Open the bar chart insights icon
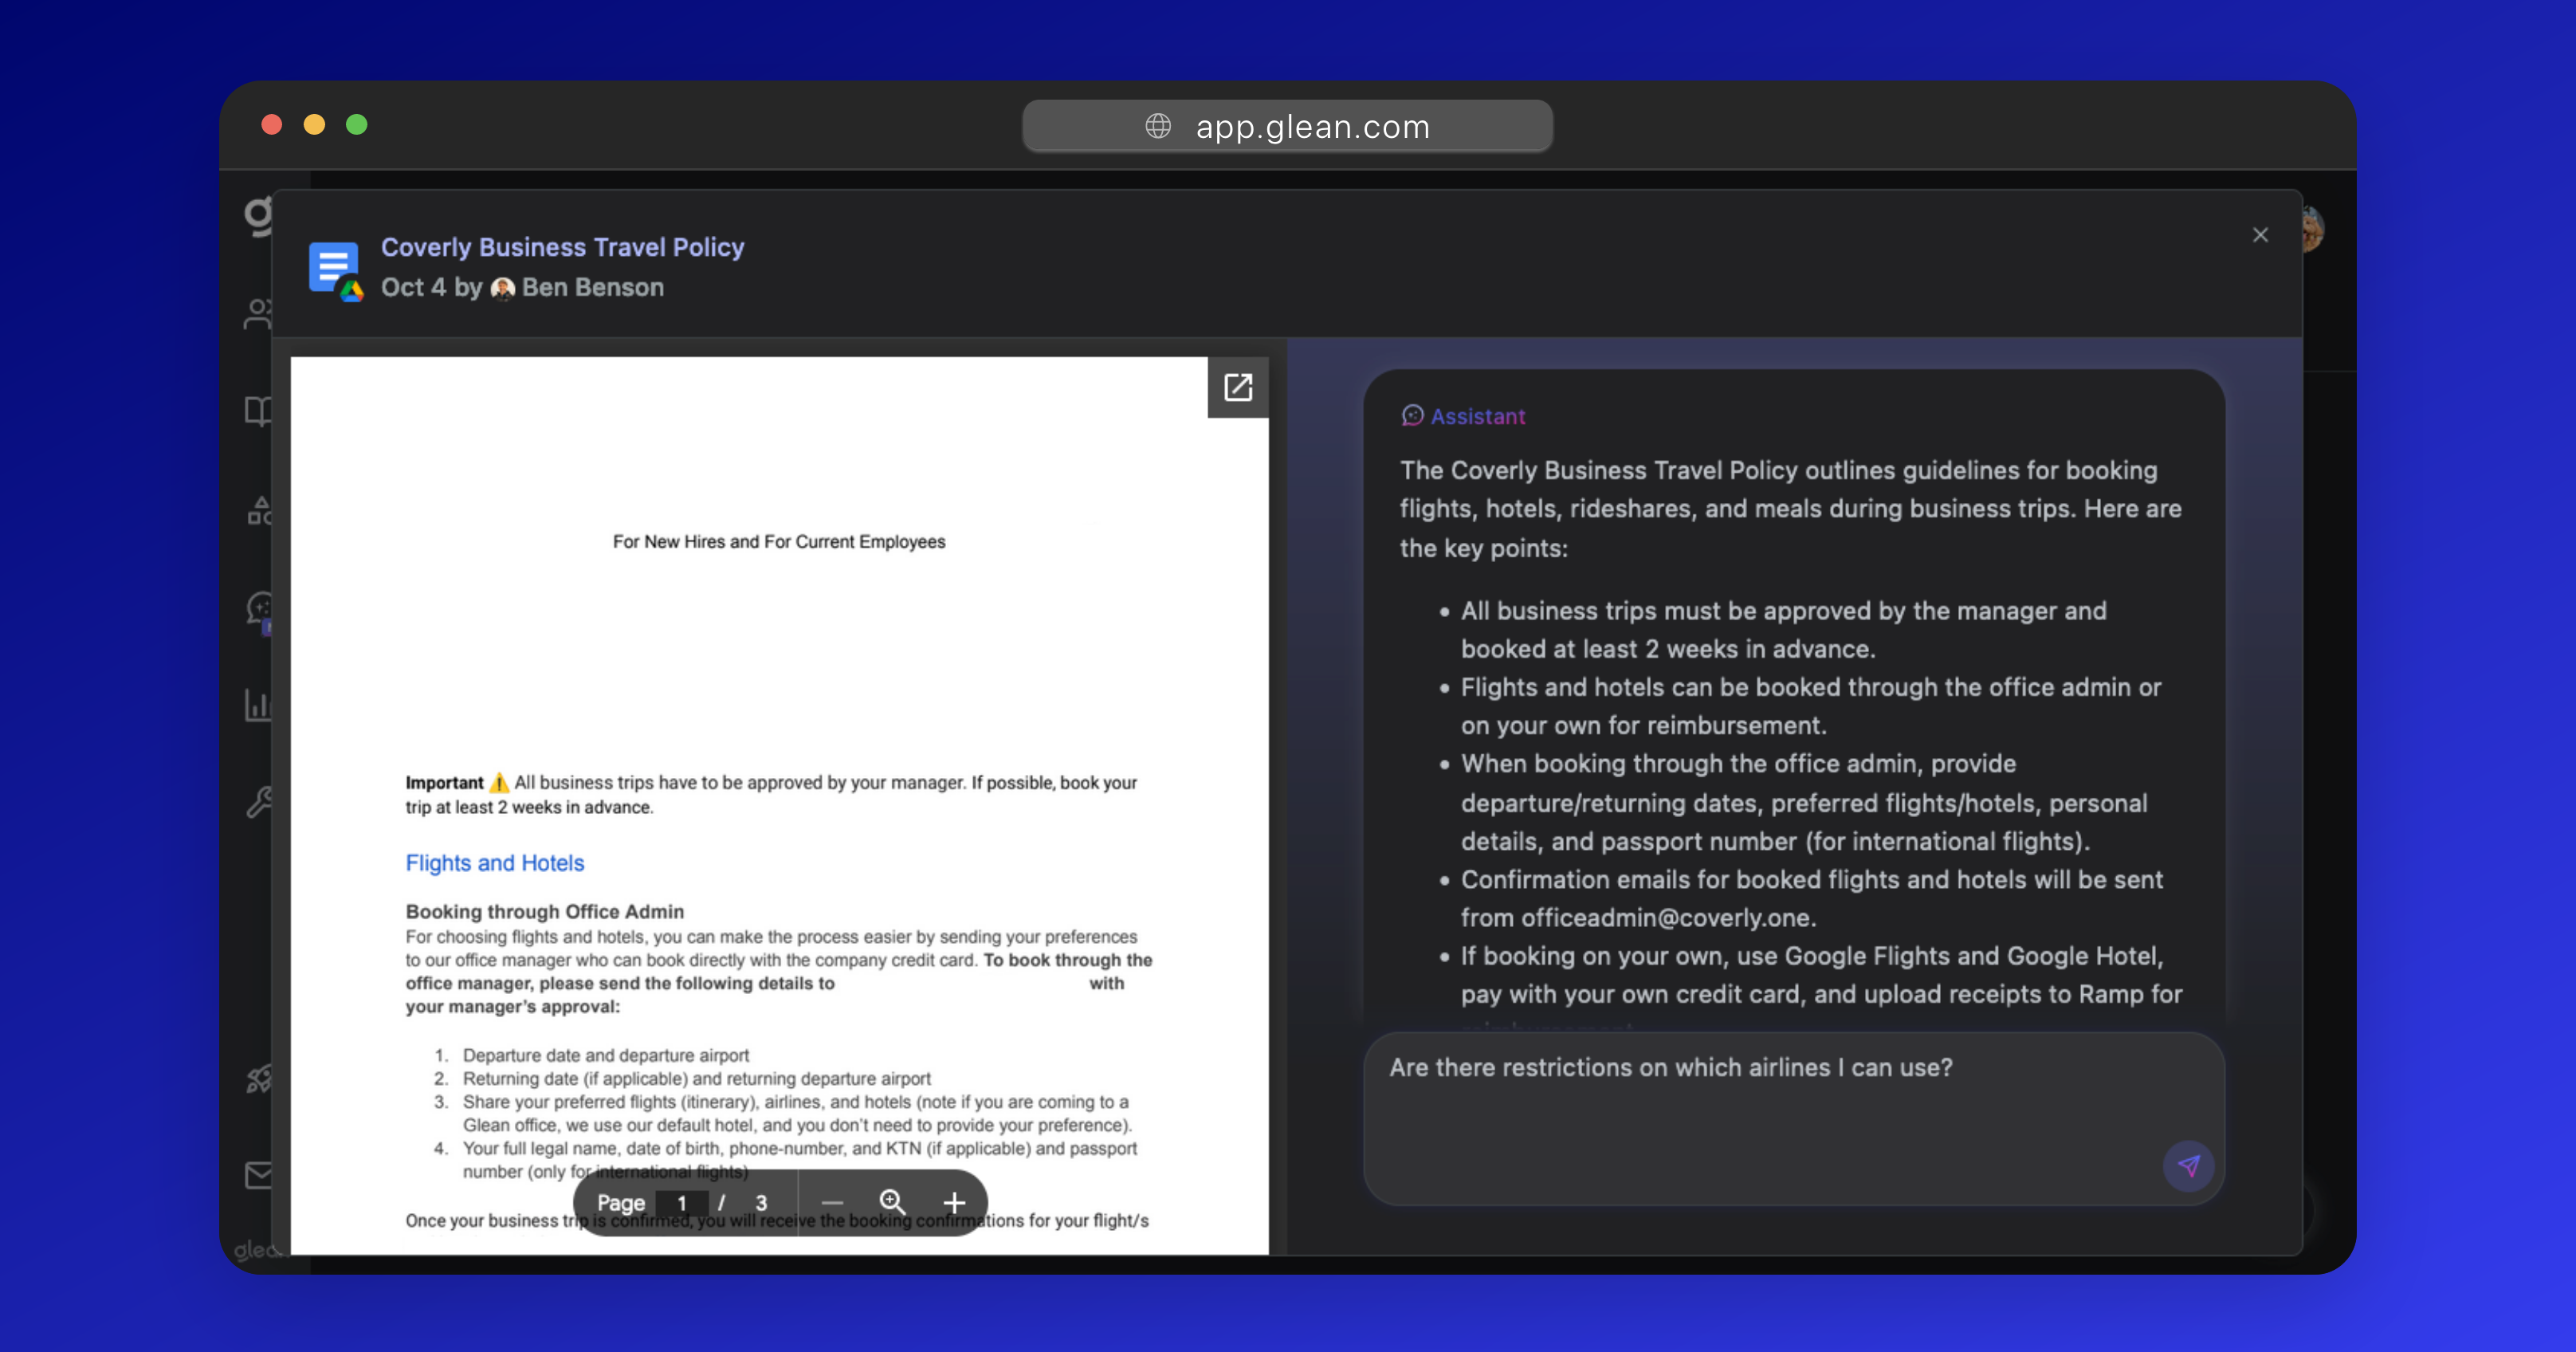Image resolution: width=2576 pixels, height=1352 pixels. [258, 705]
